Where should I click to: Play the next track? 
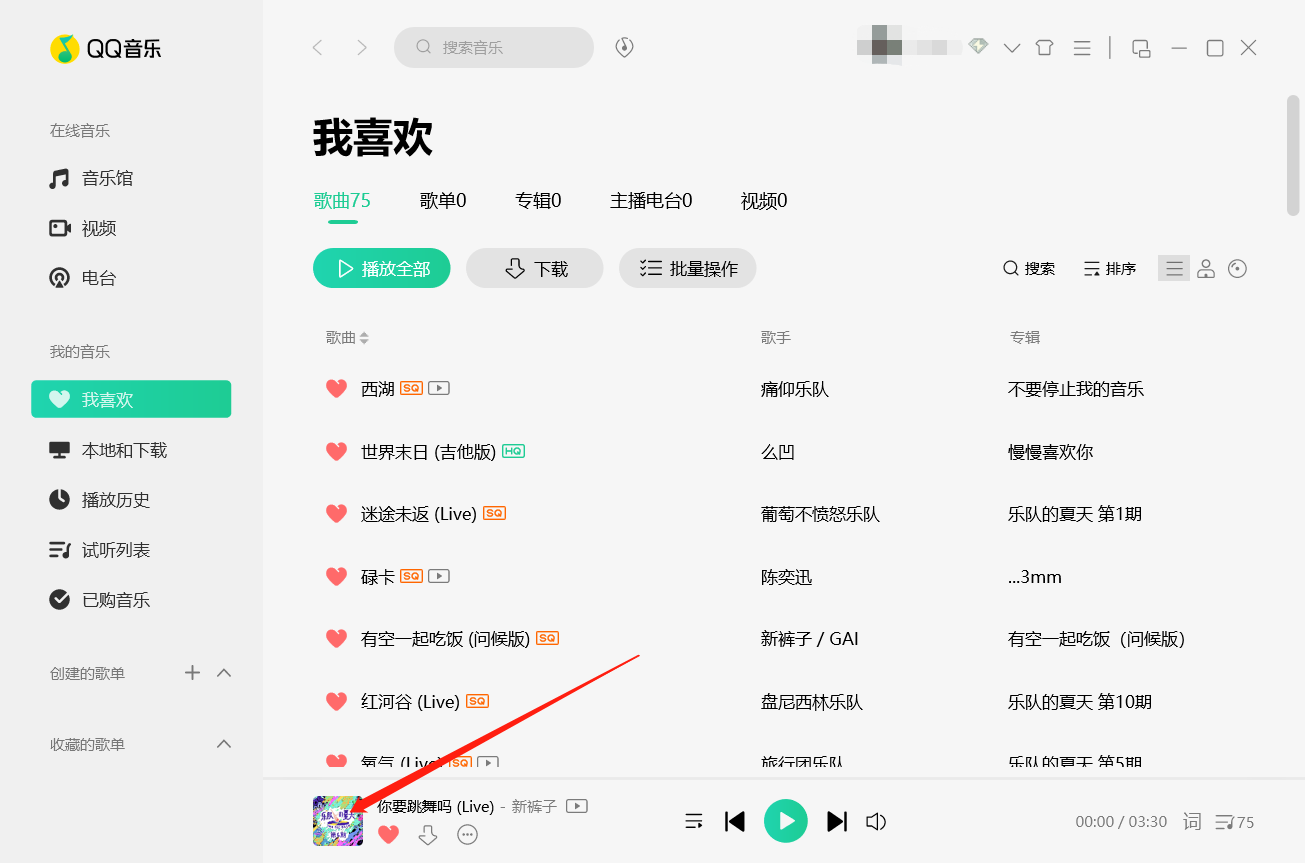click(837, 821)
